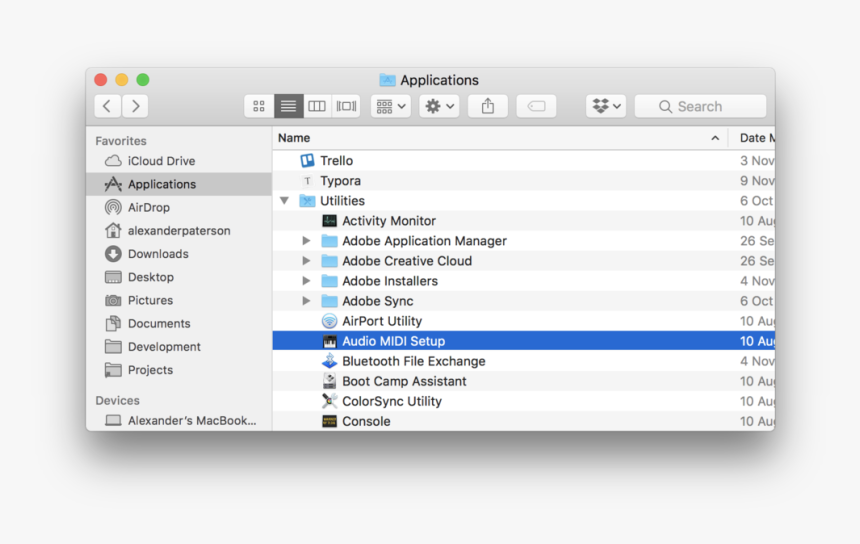
Task: Open the Projects folder in sidebar
Action: click(x=150, y=370)
